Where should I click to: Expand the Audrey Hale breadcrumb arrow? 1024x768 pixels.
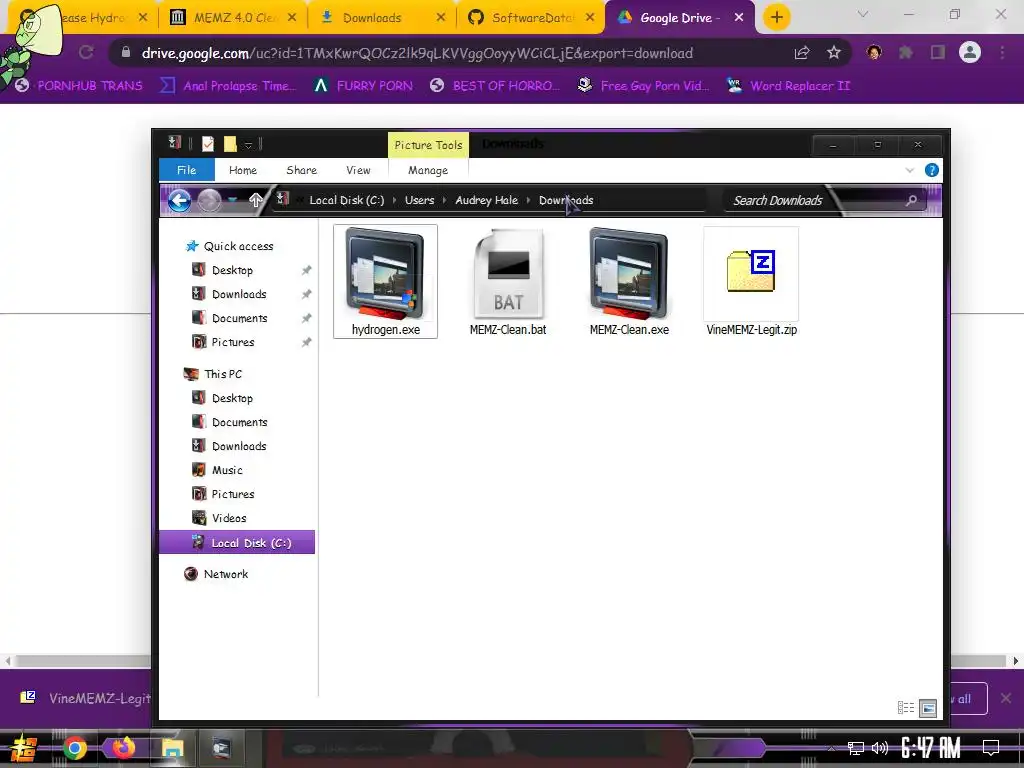[528, 200]
